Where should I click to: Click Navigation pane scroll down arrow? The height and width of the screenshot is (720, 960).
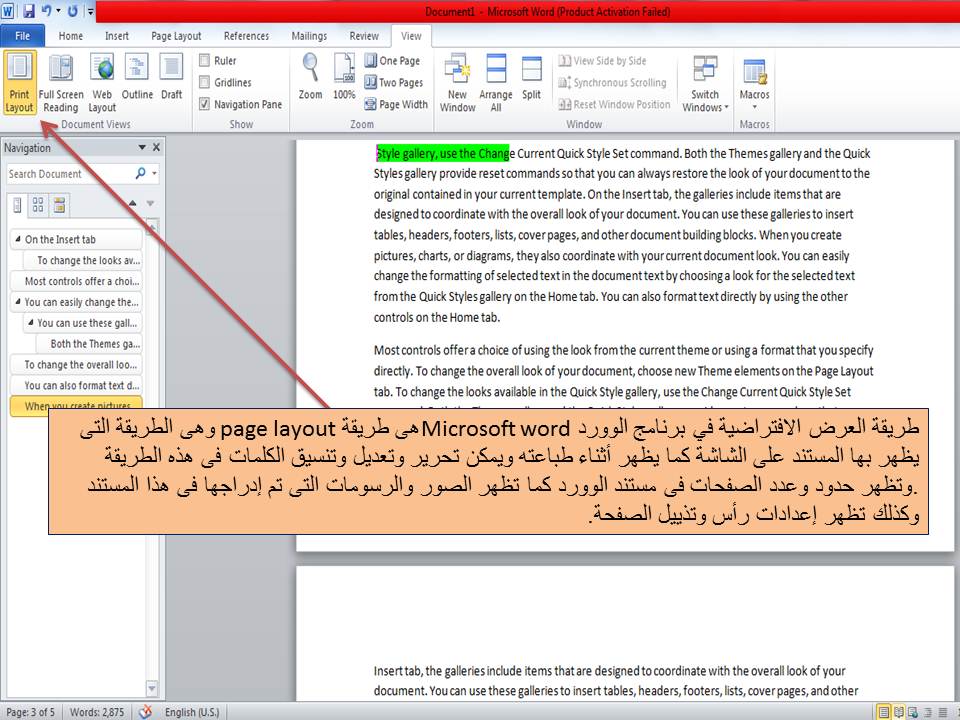(x=152, y=689)
